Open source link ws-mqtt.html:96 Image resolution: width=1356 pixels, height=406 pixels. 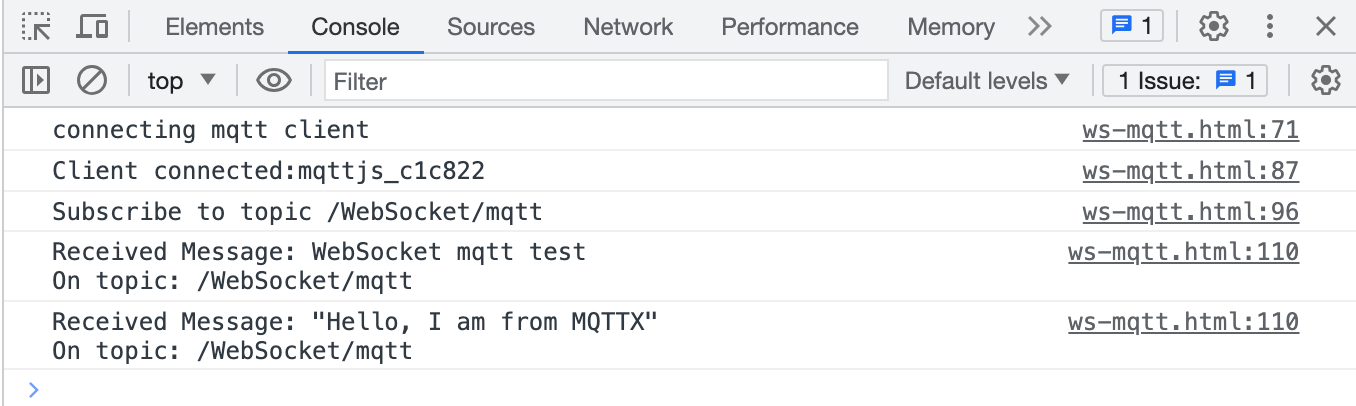click(x=1190, y=212)
